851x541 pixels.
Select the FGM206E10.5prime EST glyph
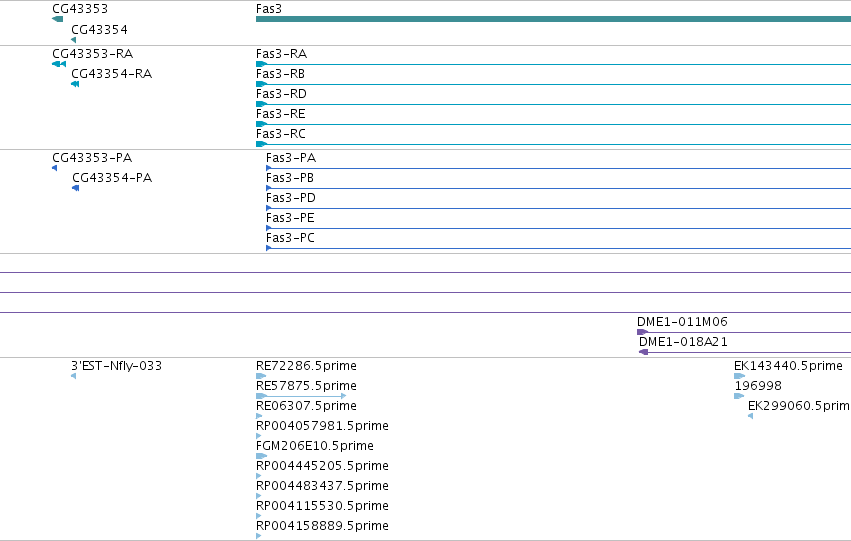(x=261, y=456)
